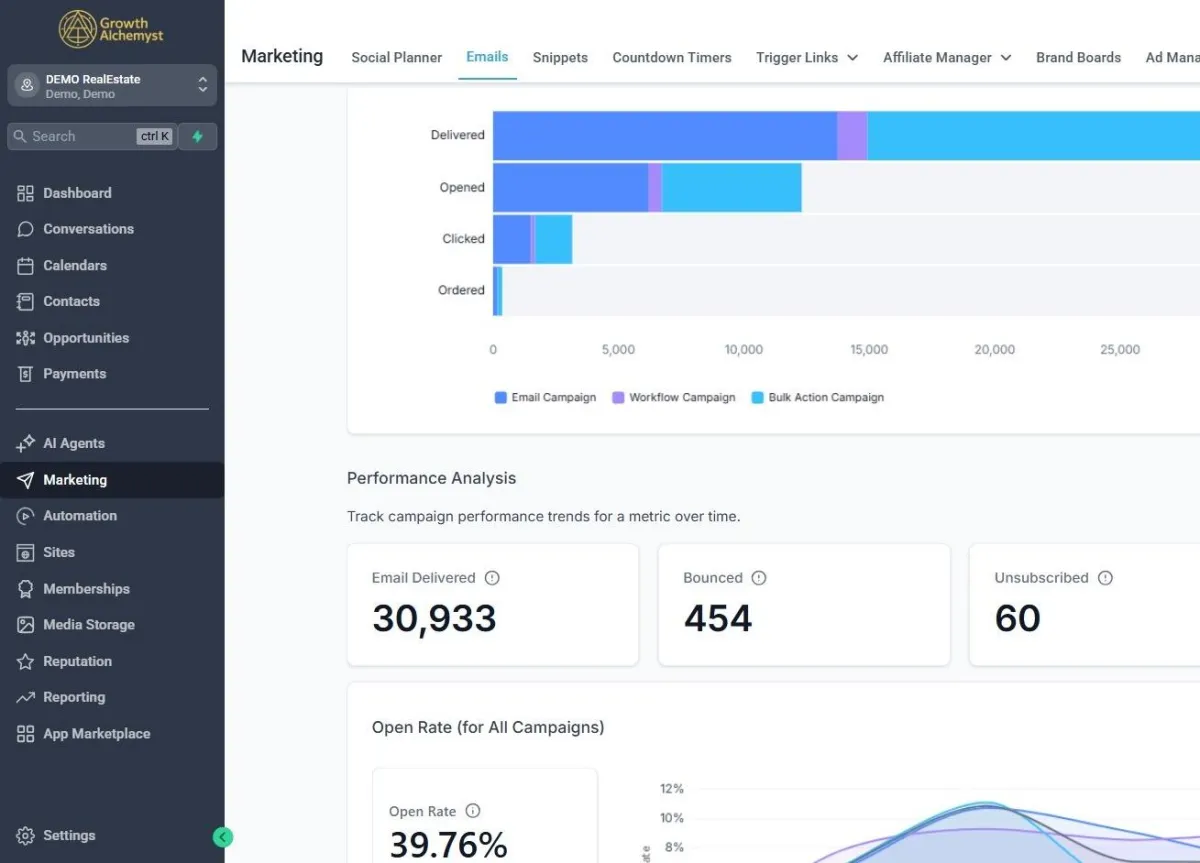Click the Reputation star icon
The height and width of the screenshot is (863, 1200).
[26, 661]
